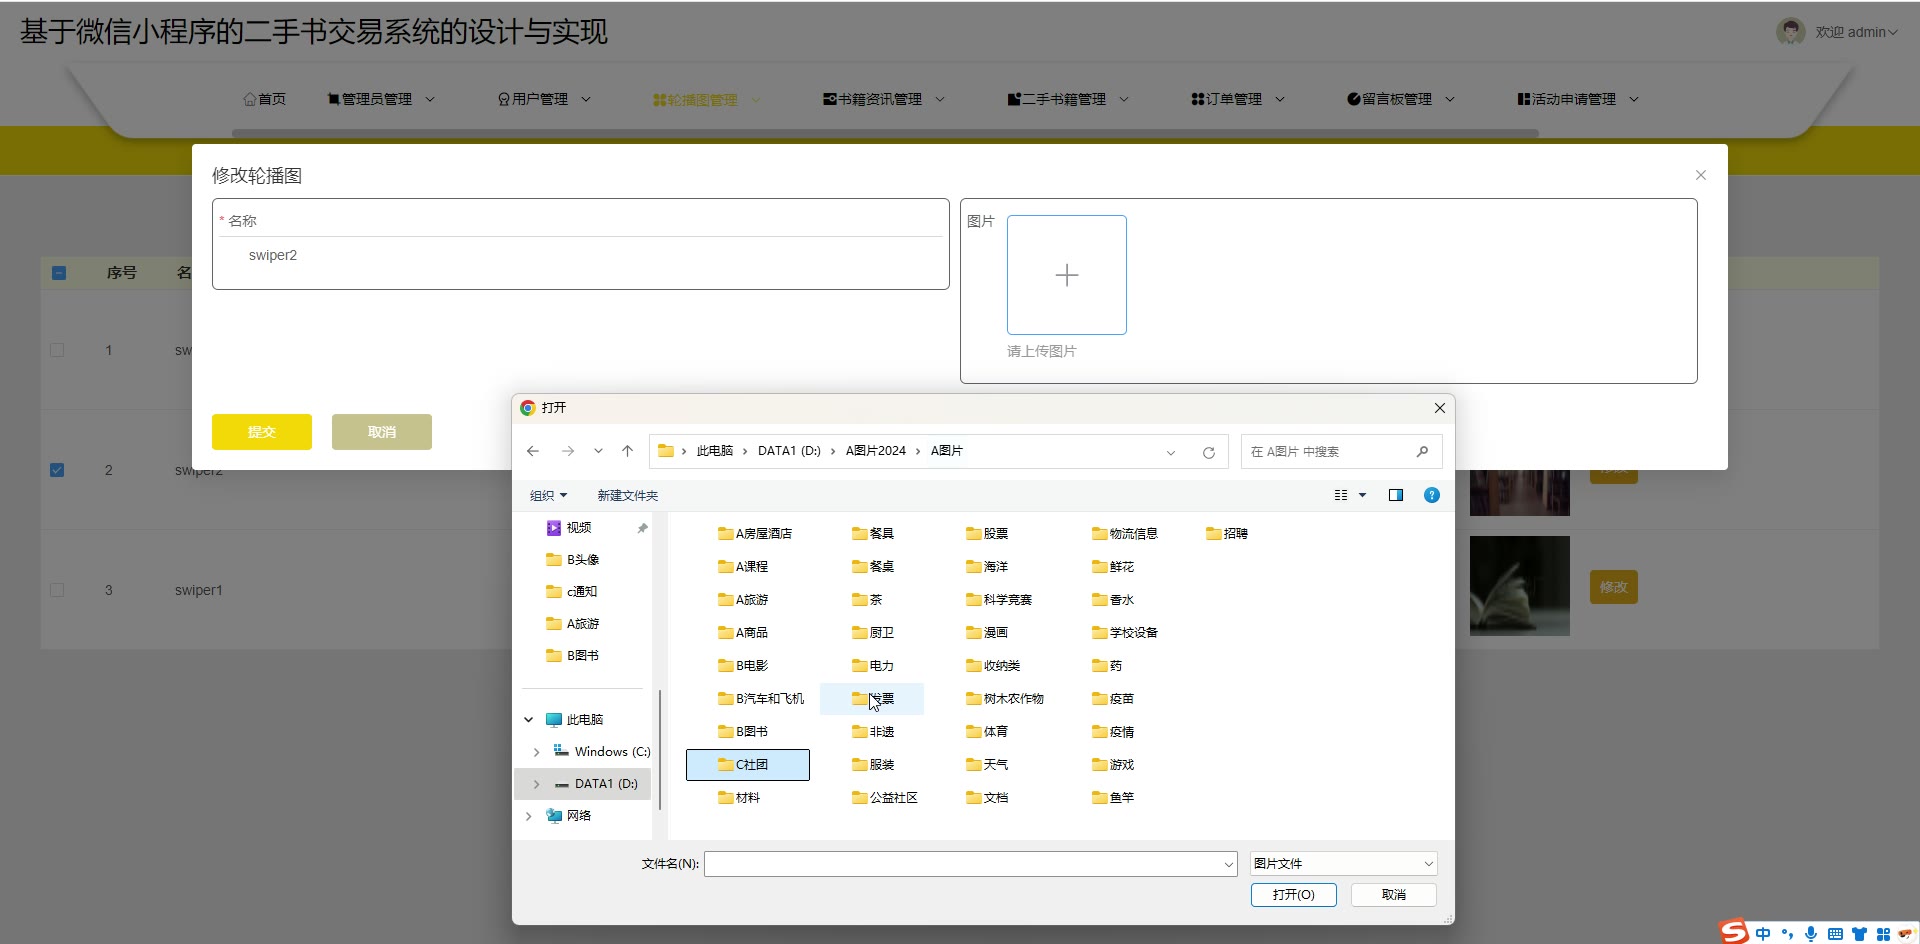This screenshot has height=944, width=1920.
Task: Open the 用户管理 menu
Action: (544, 99)
